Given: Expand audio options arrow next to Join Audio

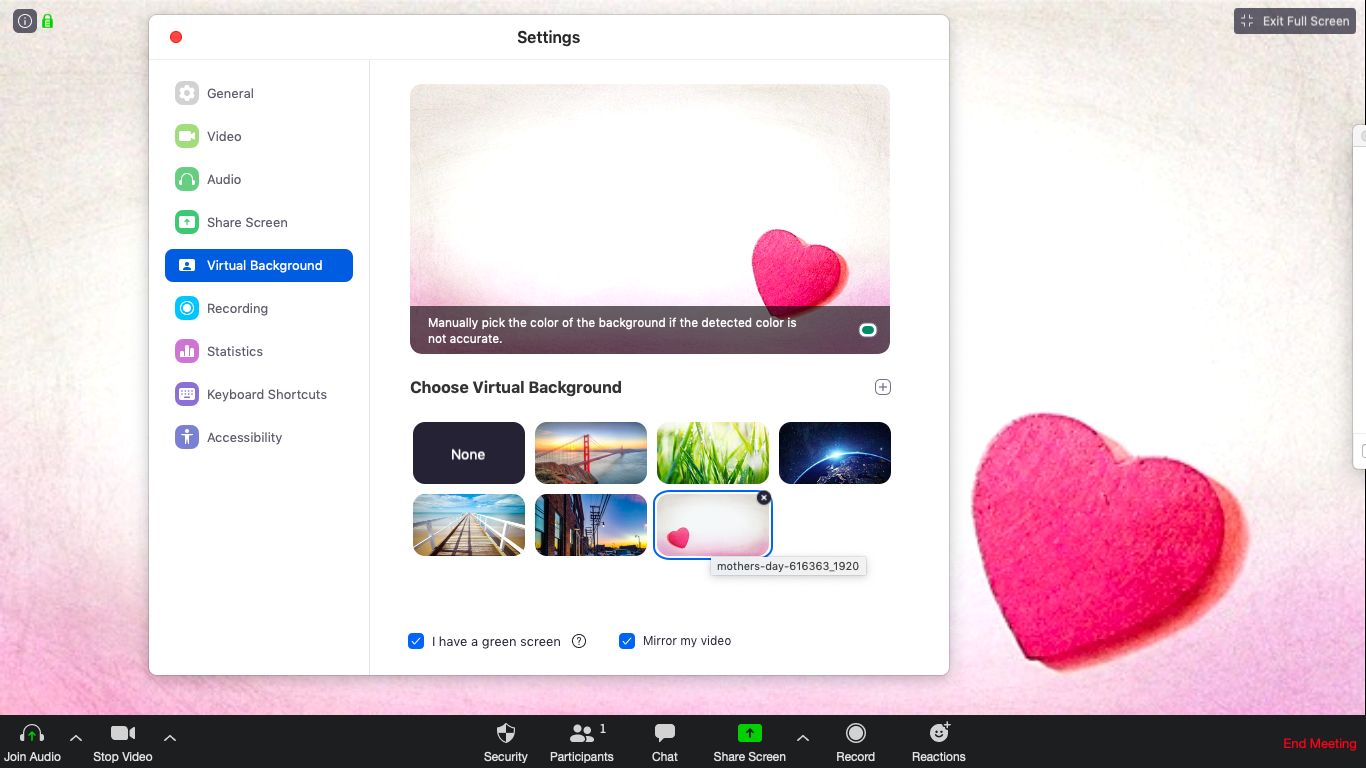Looking at the screenshot, I should pos(76,738).
